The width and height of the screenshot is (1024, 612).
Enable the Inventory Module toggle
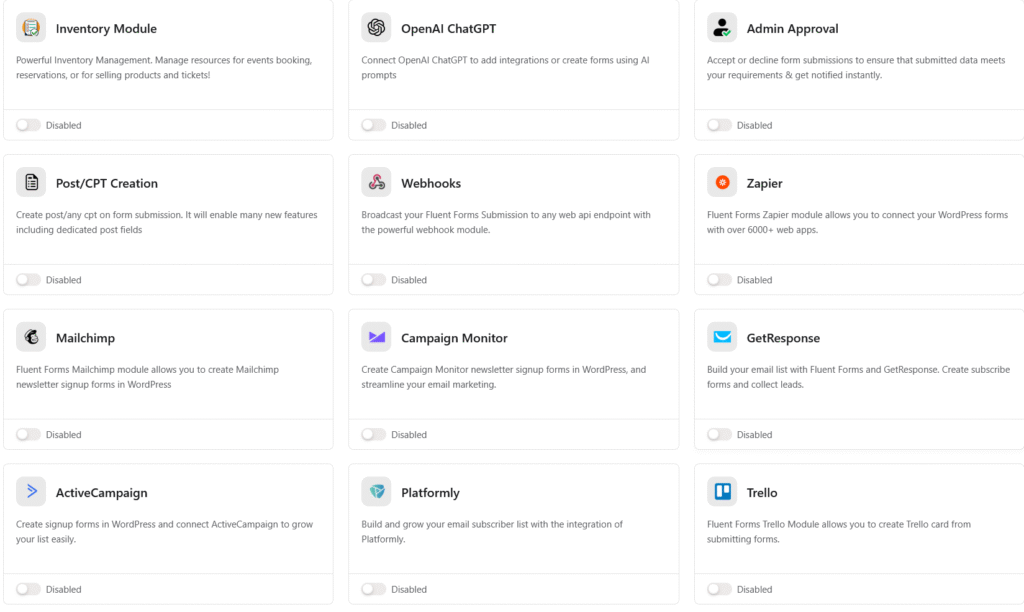click(x=28, y=125)
